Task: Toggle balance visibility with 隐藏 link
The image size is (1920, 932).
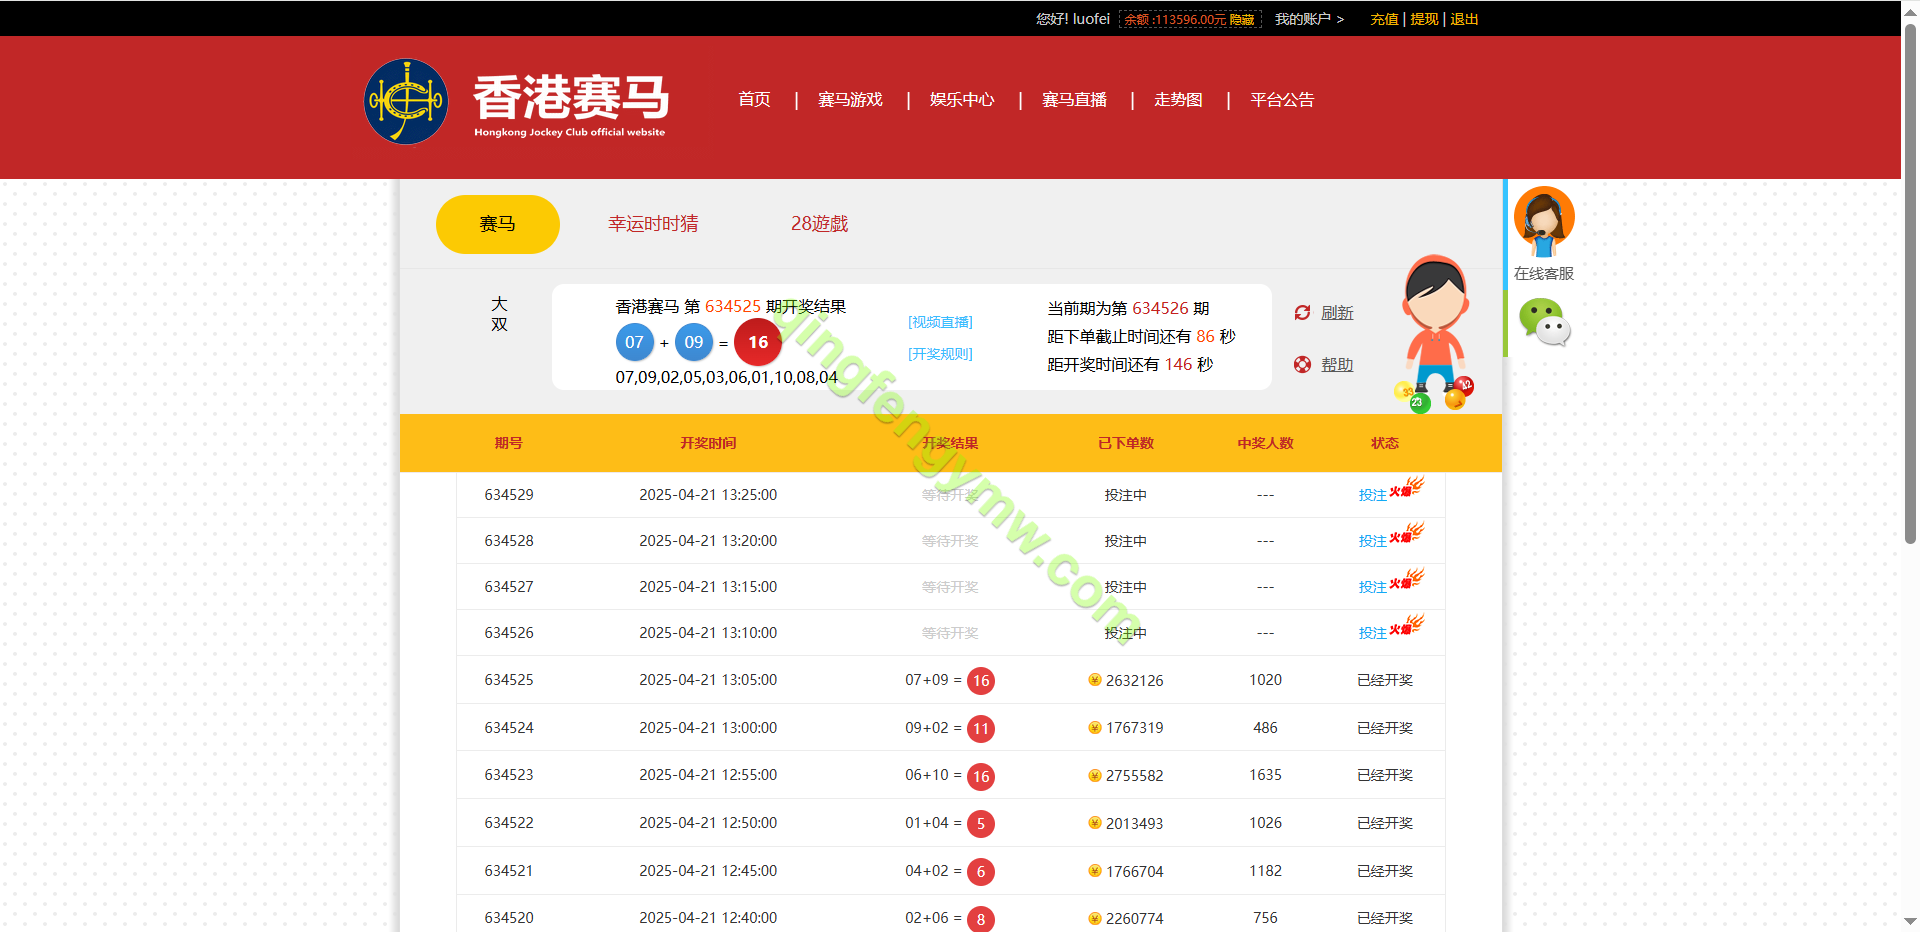Action: 1242,20
